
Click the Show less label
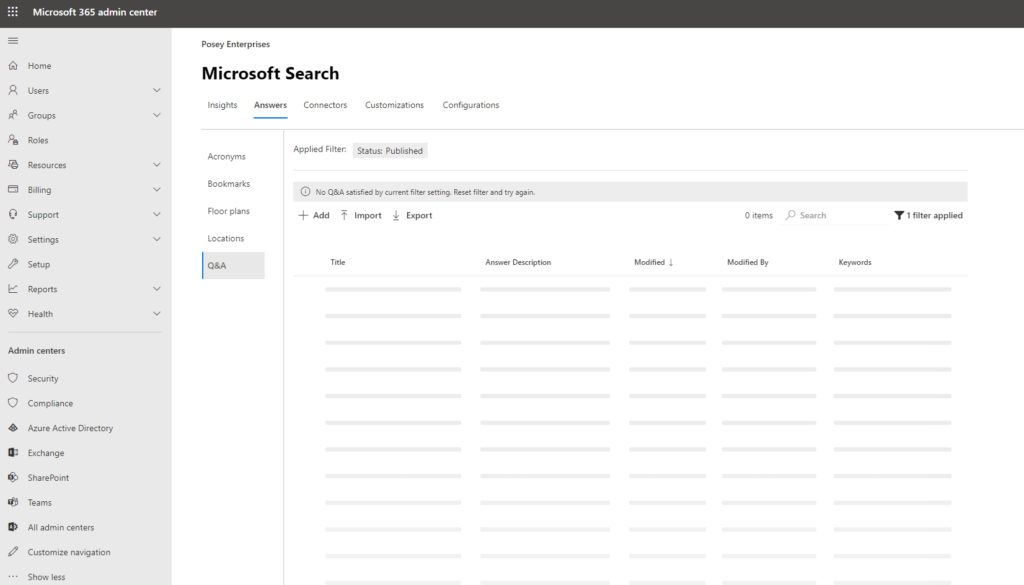(46, 577)
